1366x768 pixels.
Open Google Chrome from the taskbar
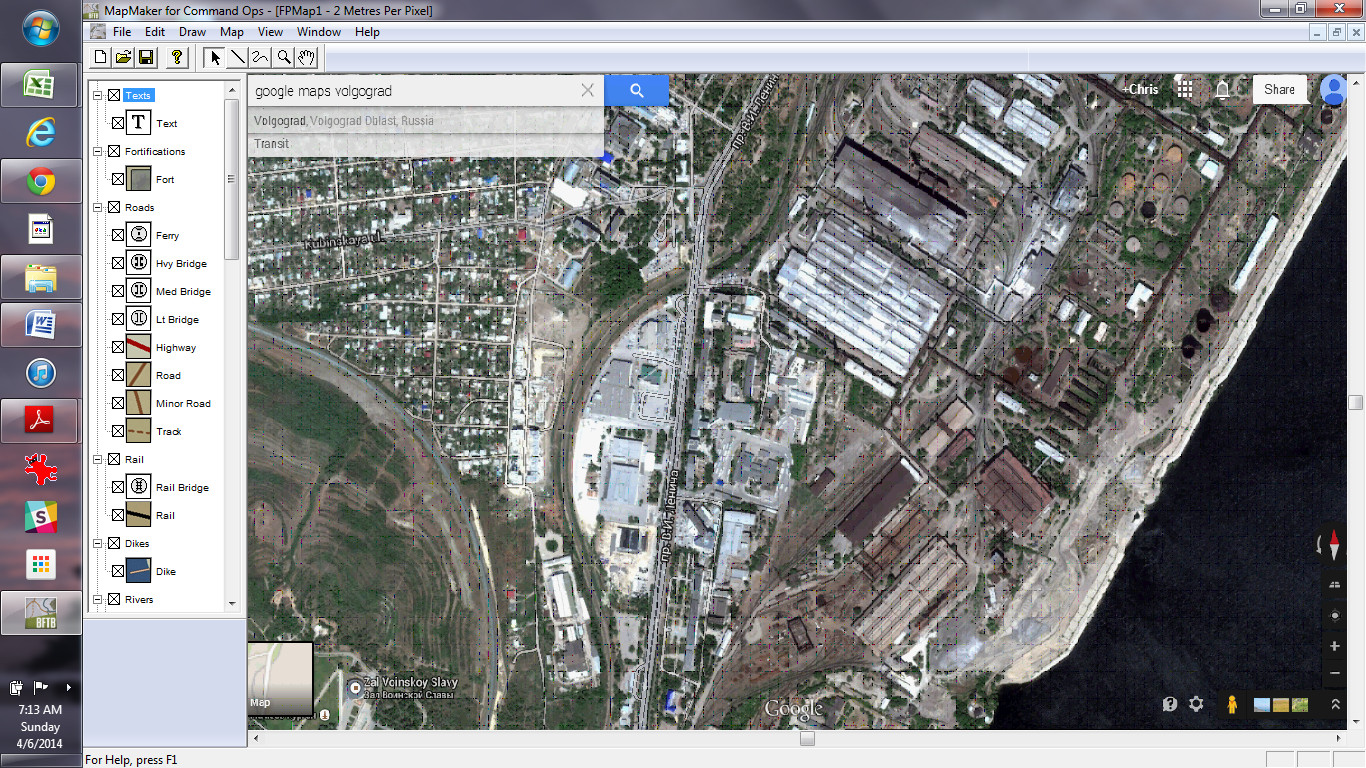40,181
